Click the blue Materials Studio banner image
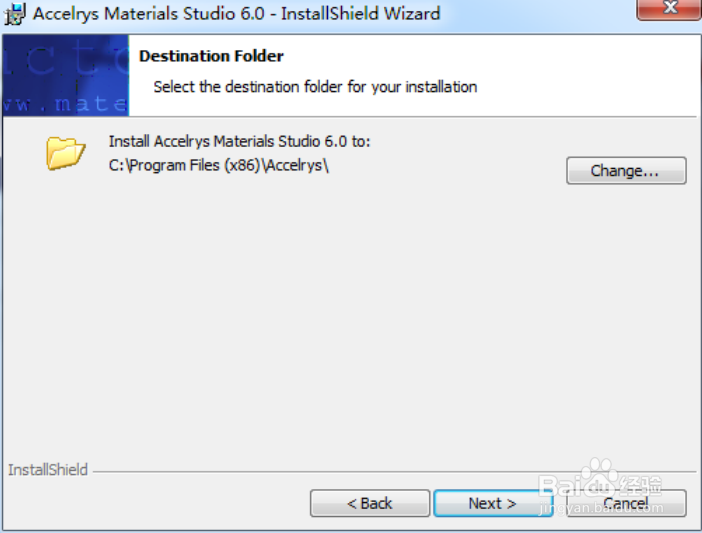 coord(66,75)
